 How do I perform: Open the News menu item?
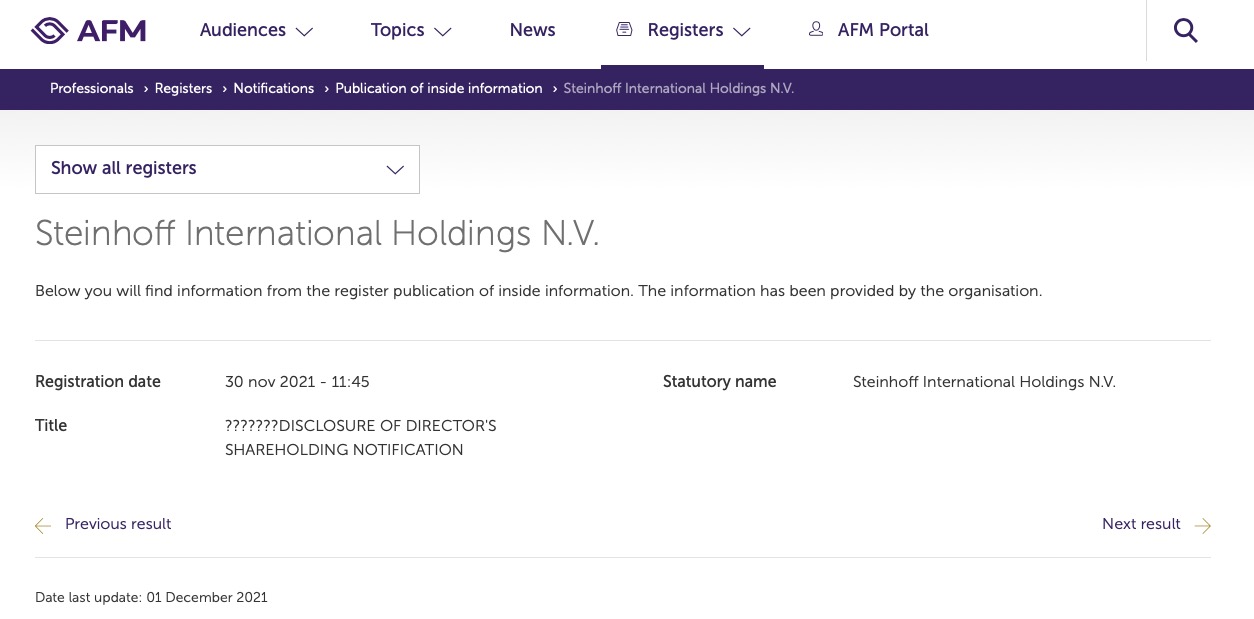(x=532, y=30)
